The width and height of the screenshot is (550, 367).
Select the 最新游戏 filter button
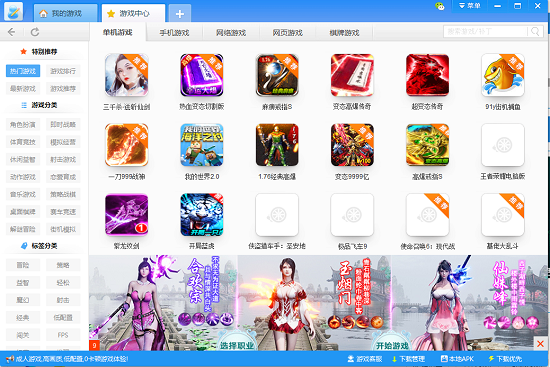[23, 89]
